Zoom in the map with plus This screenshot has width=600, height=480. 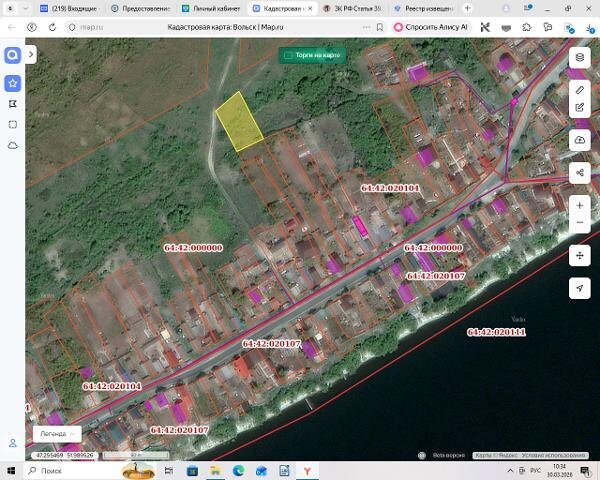tap(579, 206)
